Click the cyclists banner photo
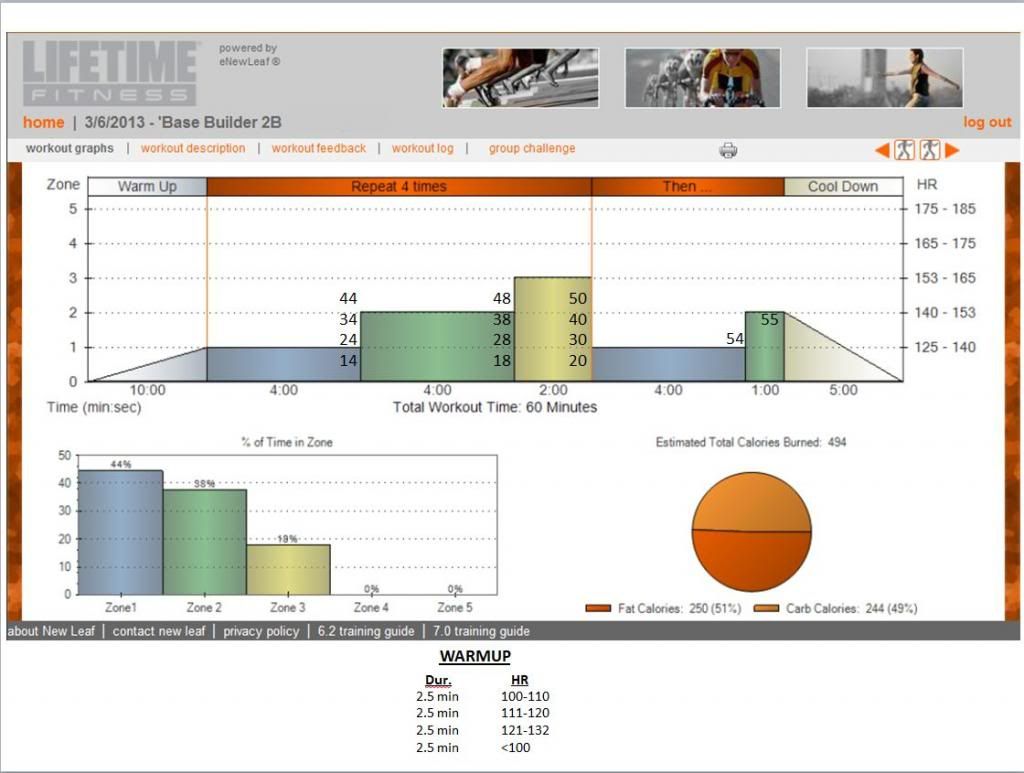Screen dimensions: 1024x773 coord(703,78)
